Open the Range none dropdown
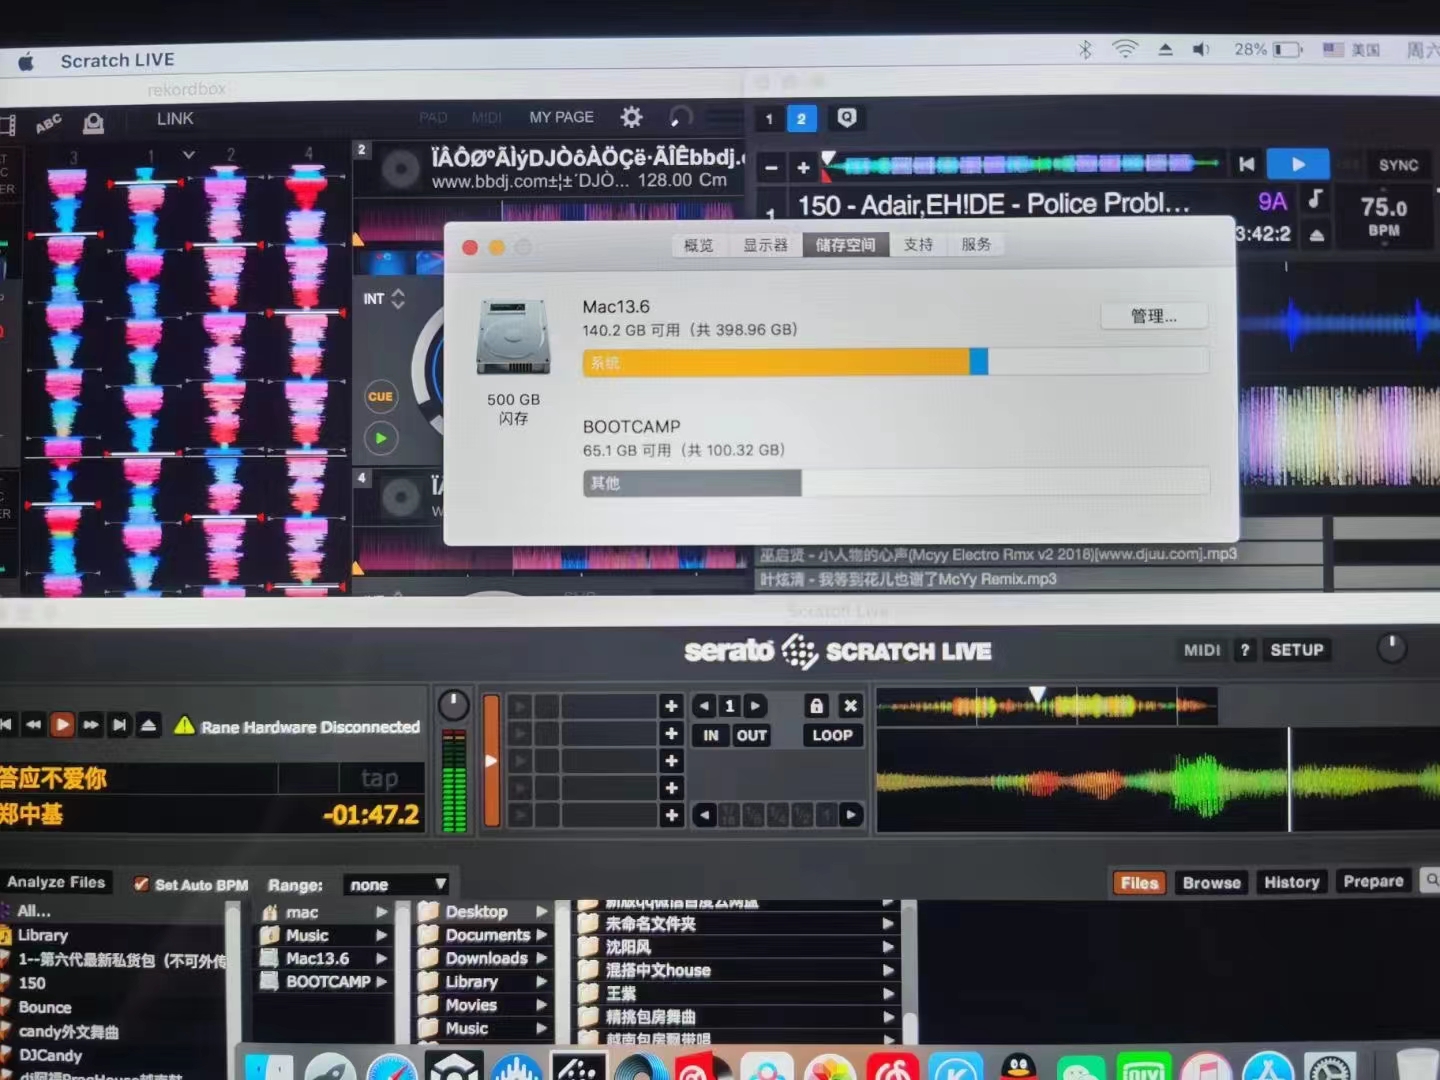Image resolution: width=1440 pixels, height=1080 pixels. tap(396, 885)
